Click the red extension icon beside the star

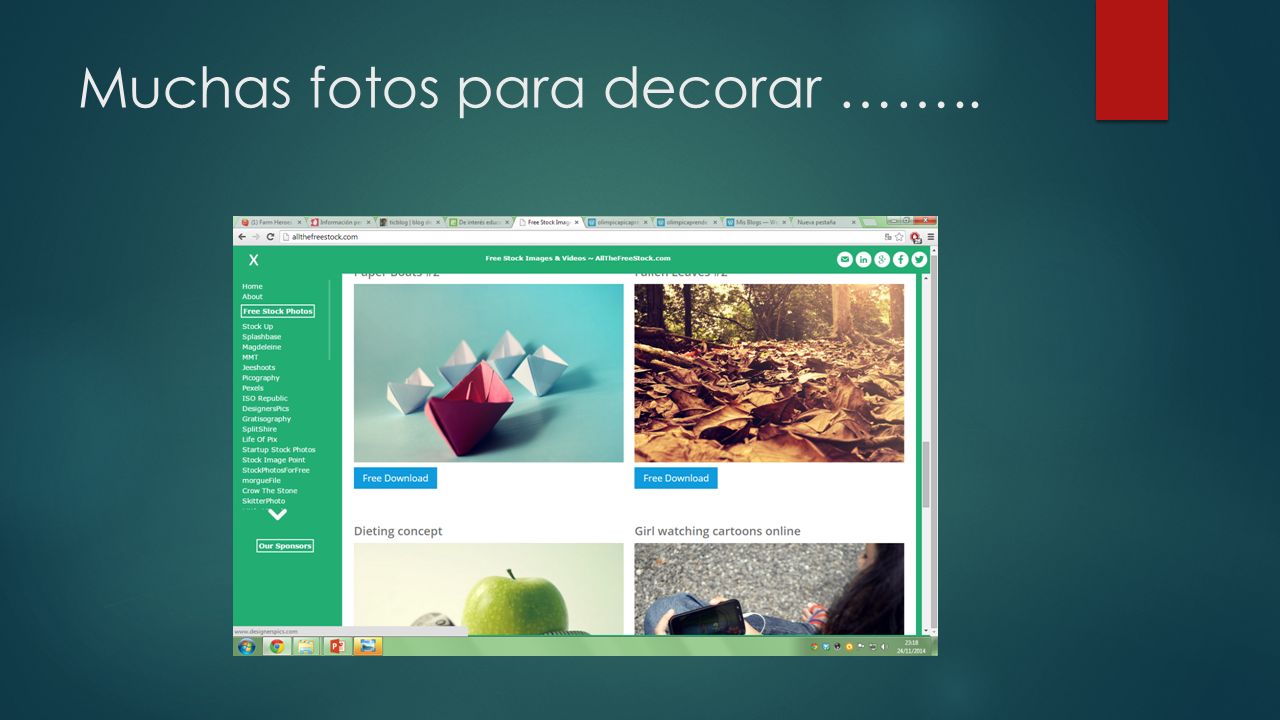tap(915, 237)
